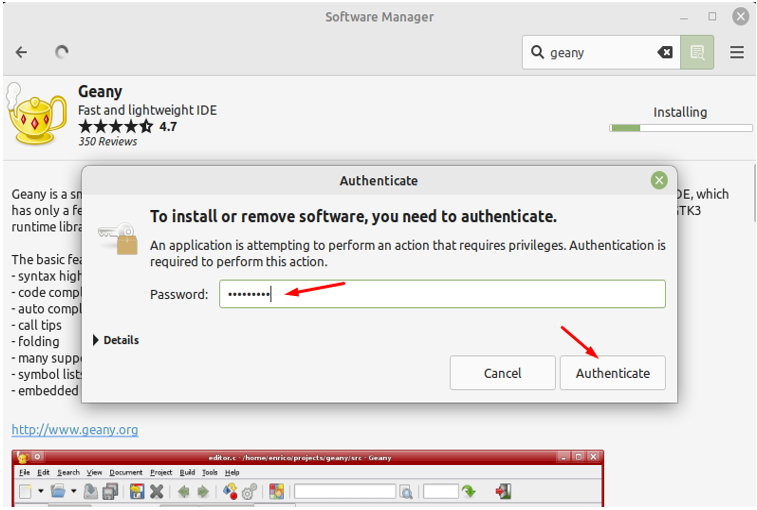This screenshot has width=757, height=510.
Task: Click the Compile icon in Geany toolbar
Action: click(230, 492)
